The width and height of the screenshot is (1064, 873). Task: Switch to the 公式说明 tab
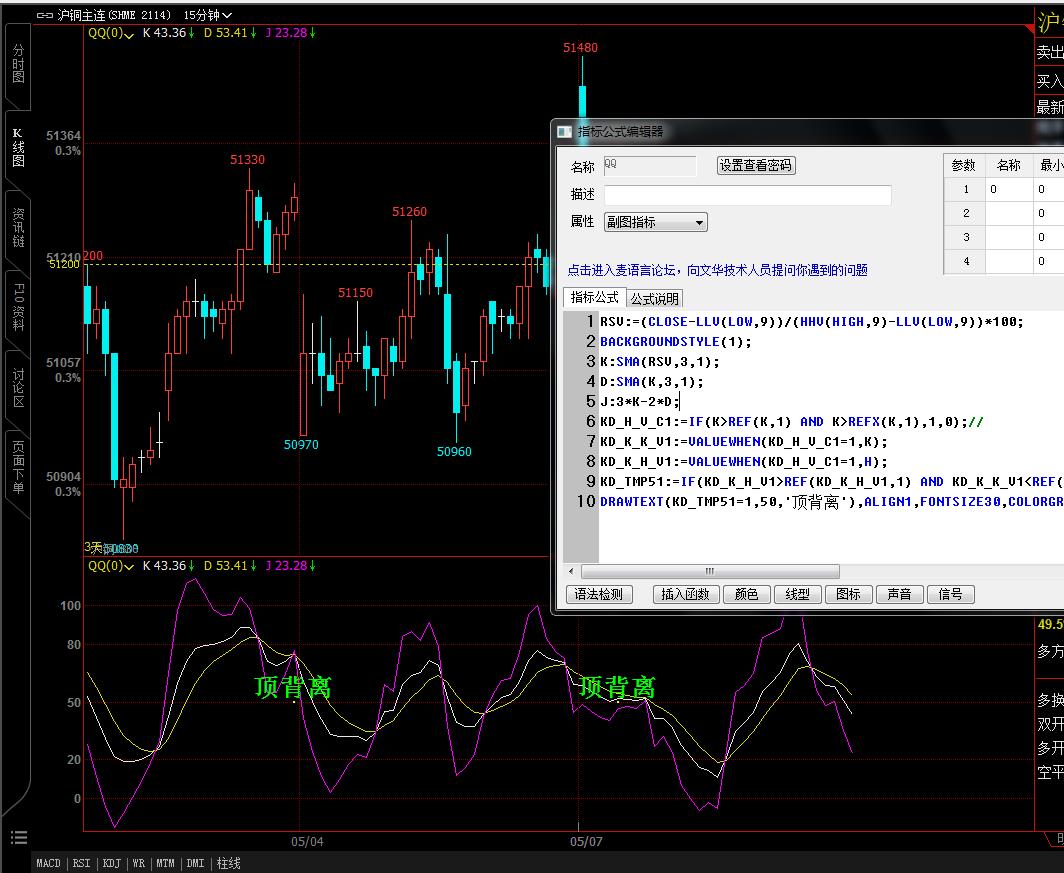(x=655, y=299)
